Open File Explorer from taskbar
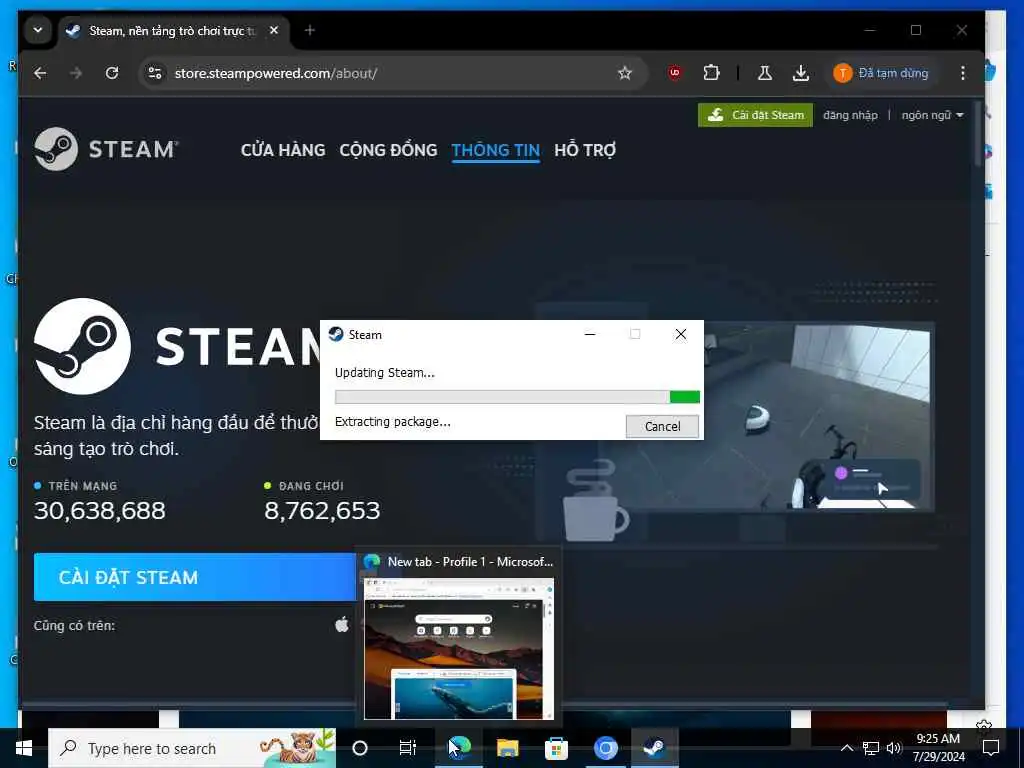1024x768 pixels. [x=507, y=748]
